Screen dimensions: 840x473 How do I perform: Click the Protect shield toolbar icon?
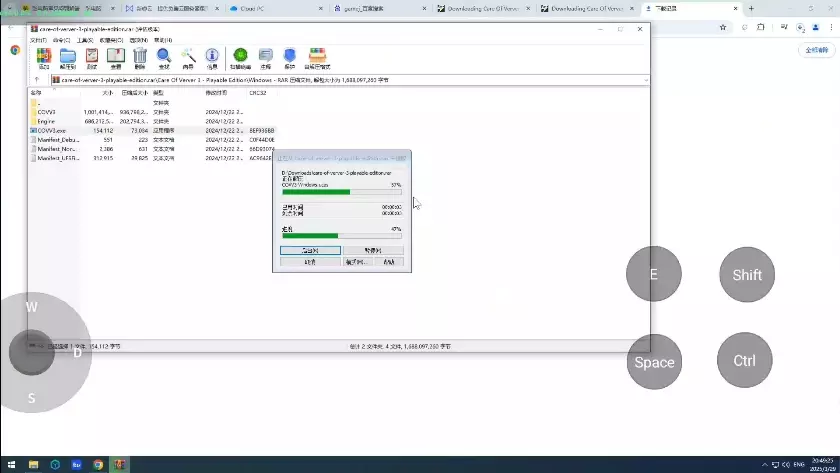pyautogui.click(x=290, y=58)
